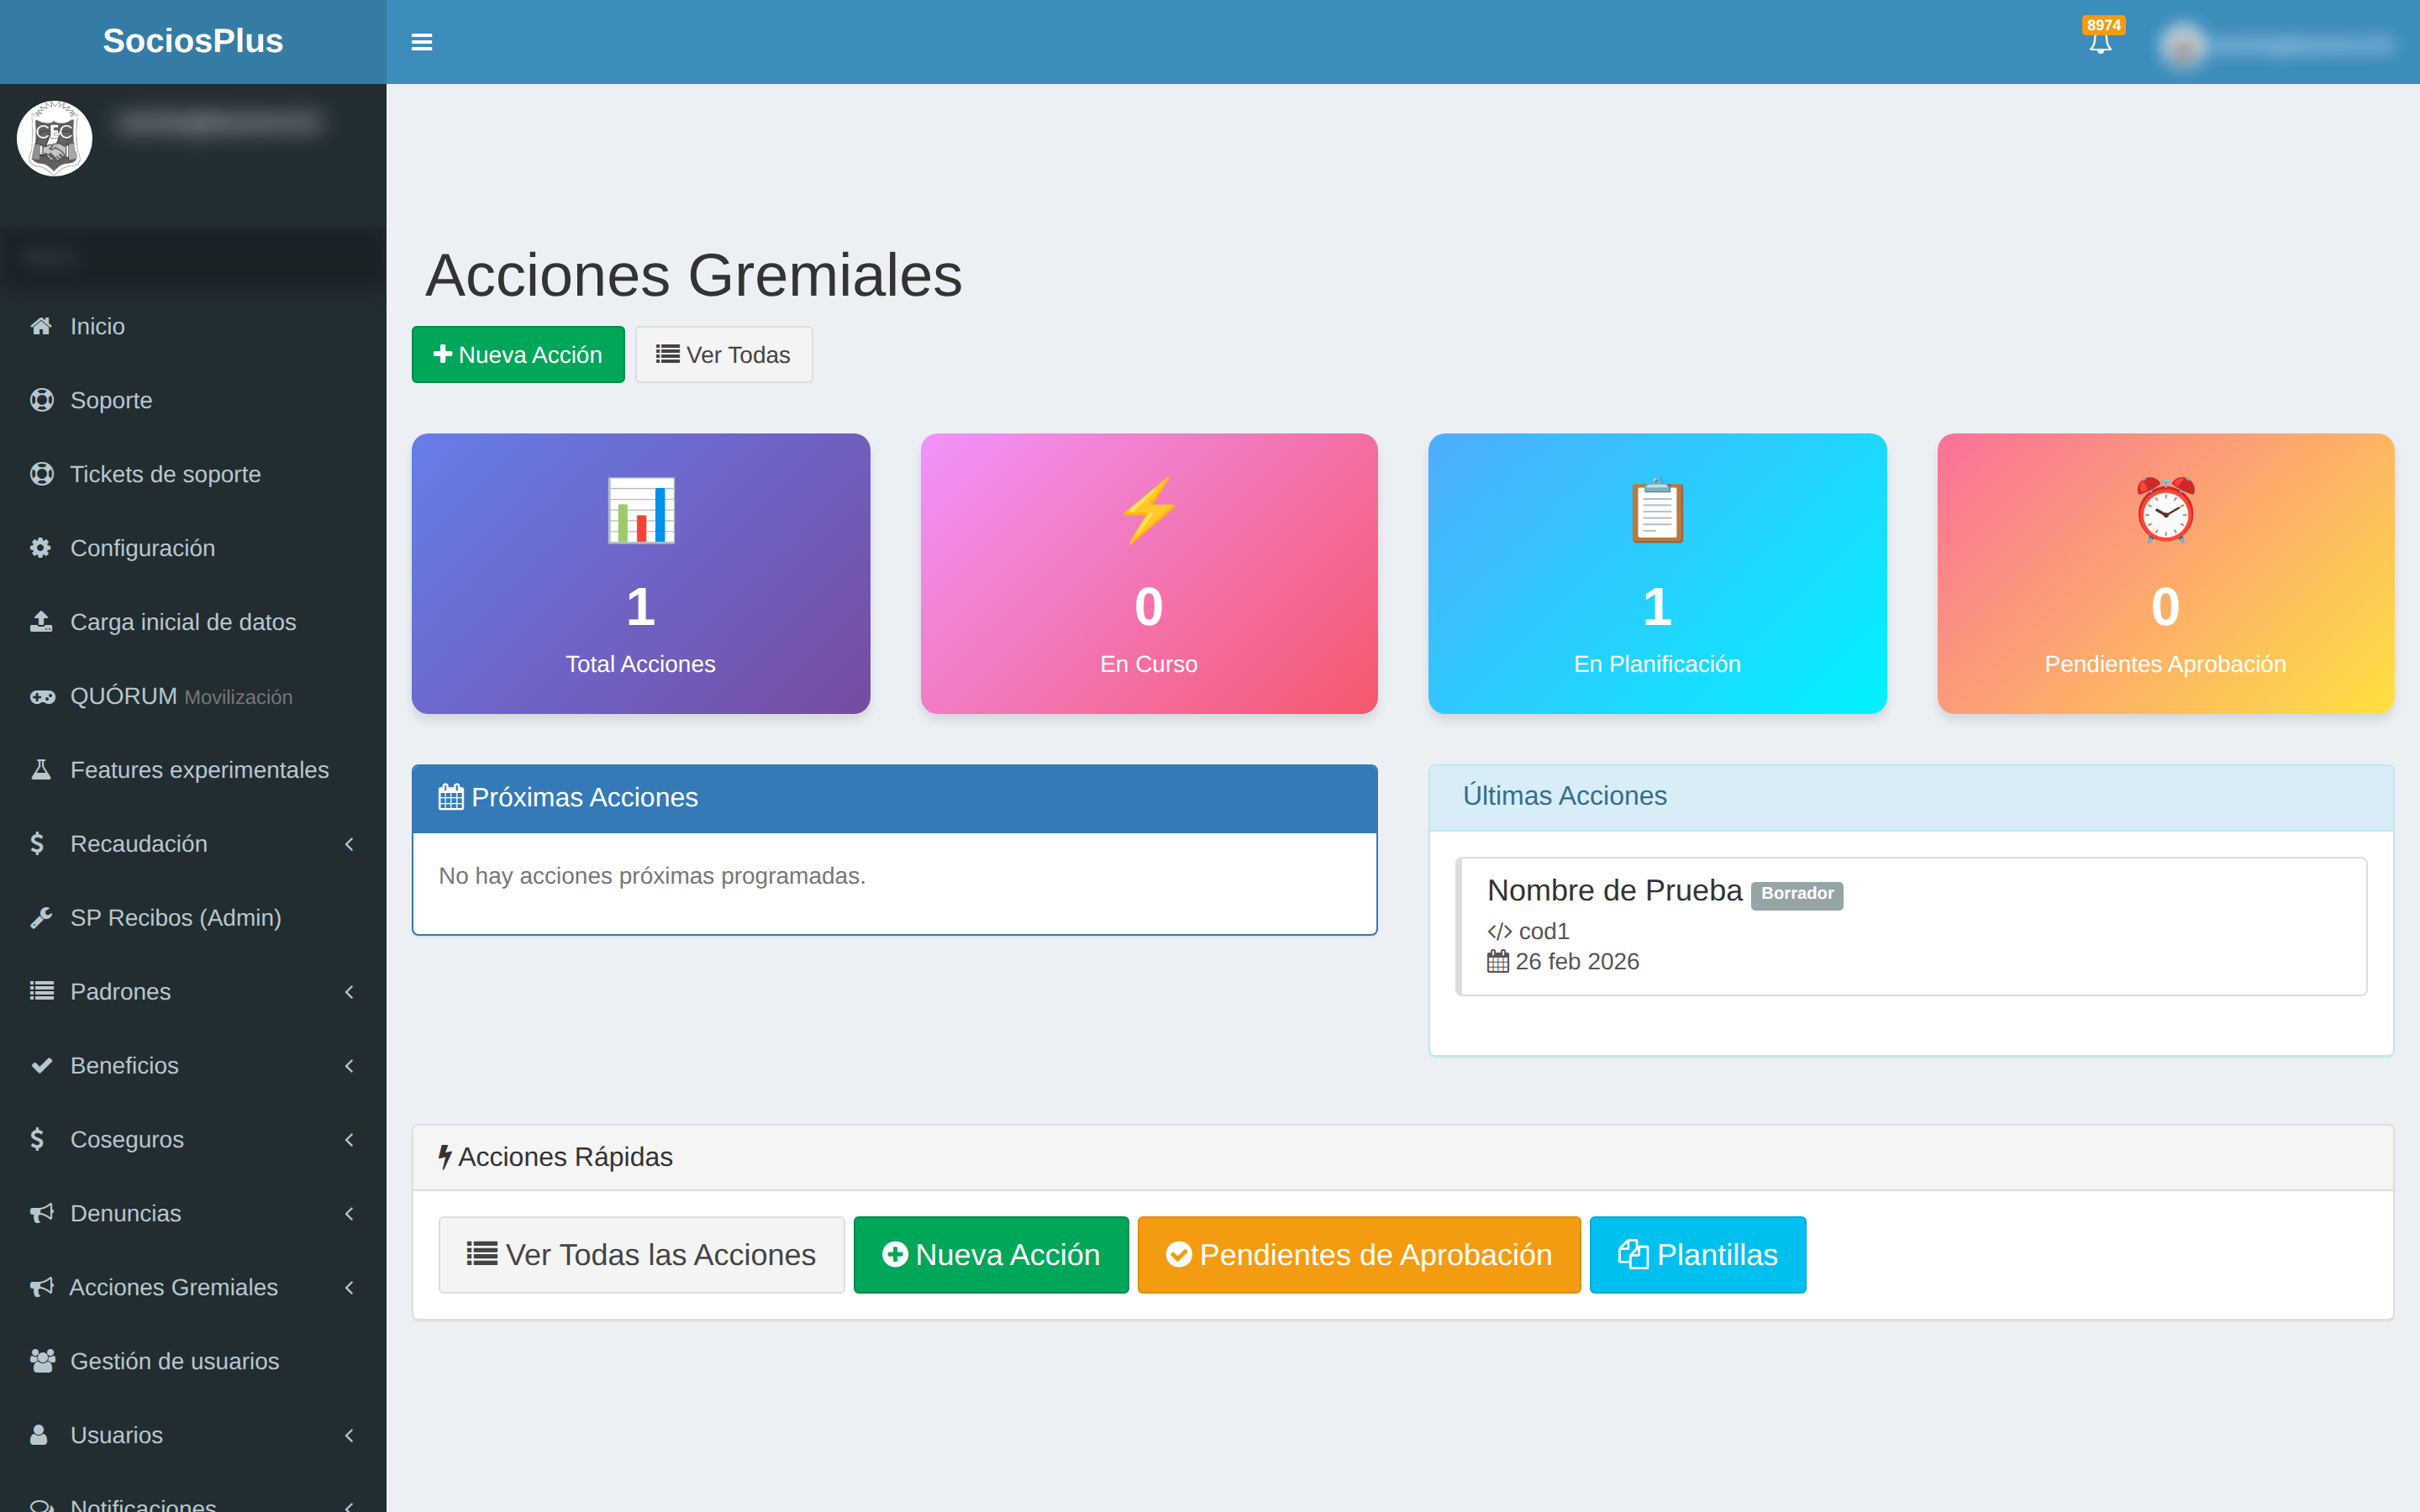The width and height of the screenshot is (2420, 1512).
Task: Click the megaphone icon beside Denuncias
Action: 41,1214
